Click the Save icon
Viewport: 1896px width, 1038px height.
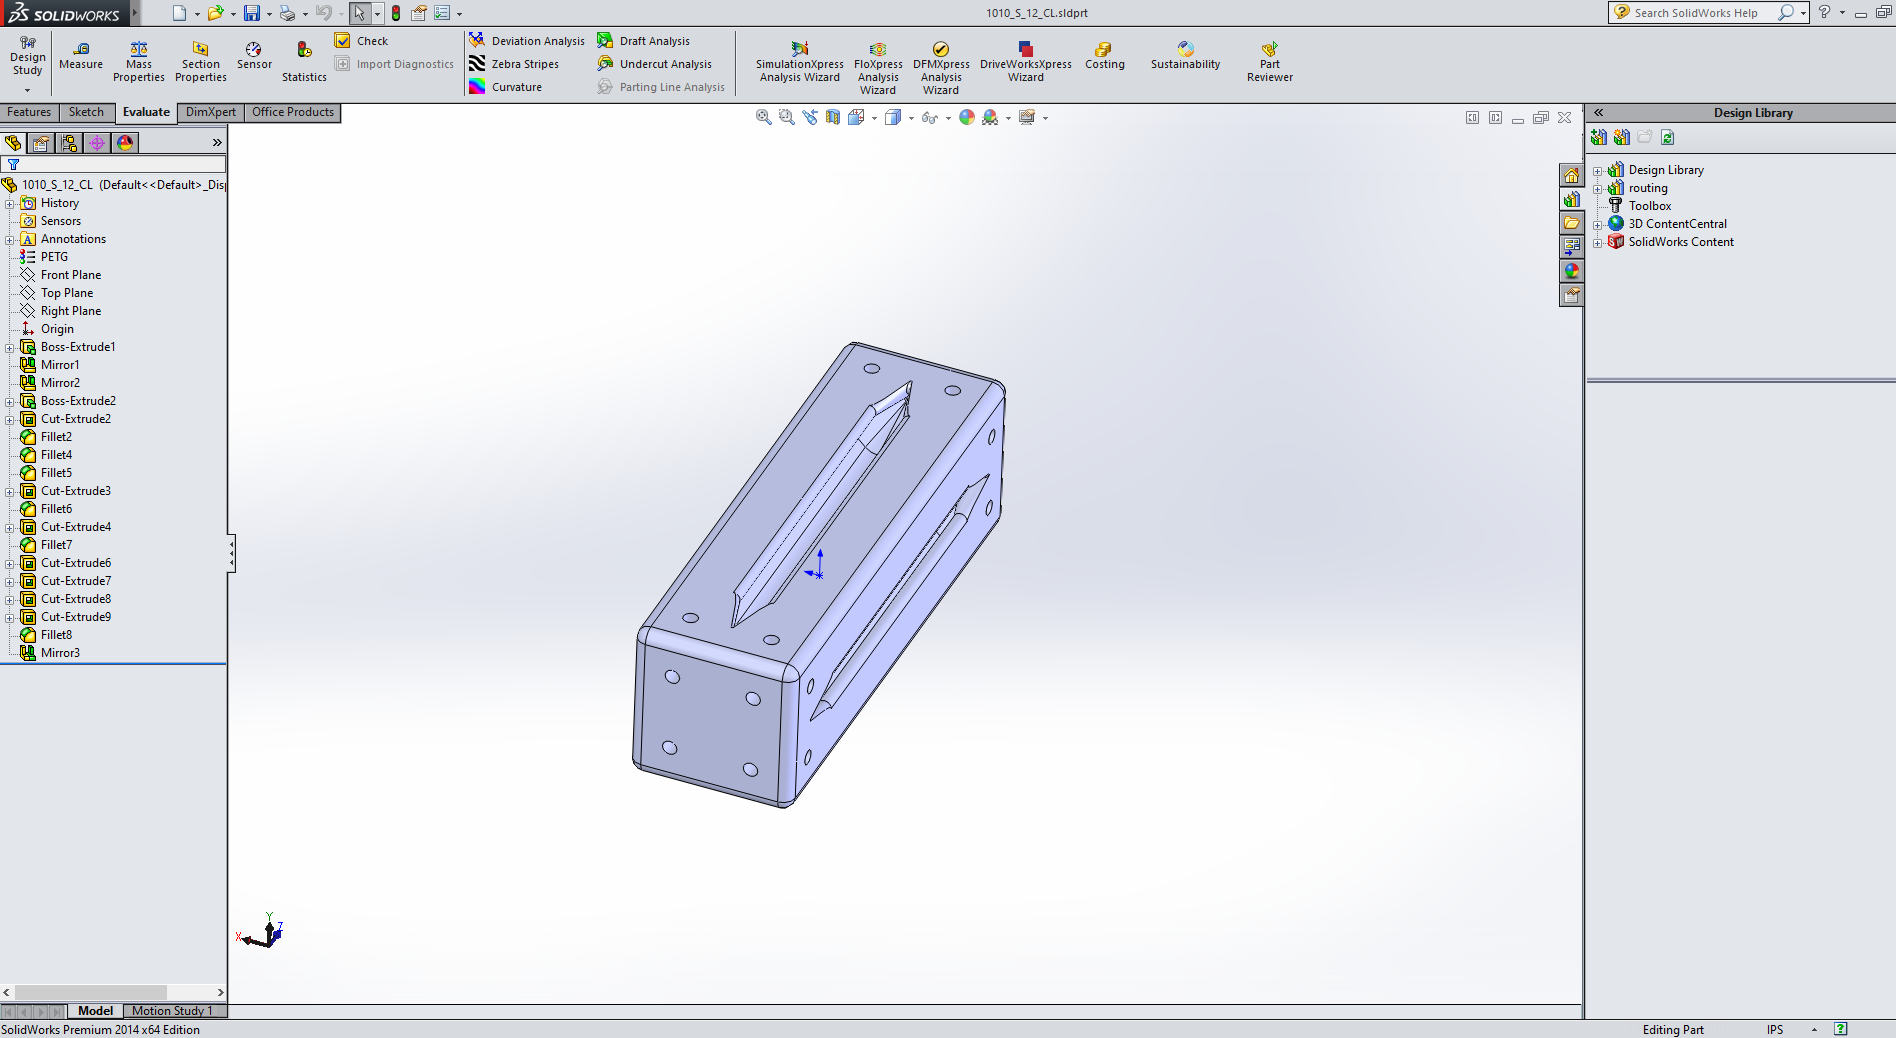252,13
